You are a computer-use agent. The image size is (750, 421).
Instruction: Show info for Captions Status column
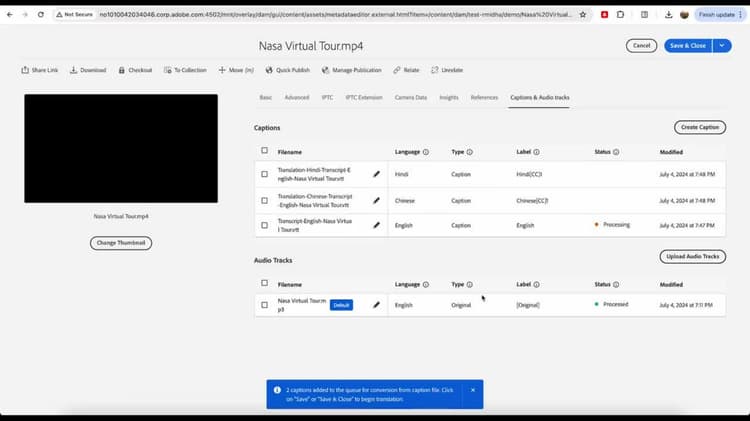[x=616, y=152]
